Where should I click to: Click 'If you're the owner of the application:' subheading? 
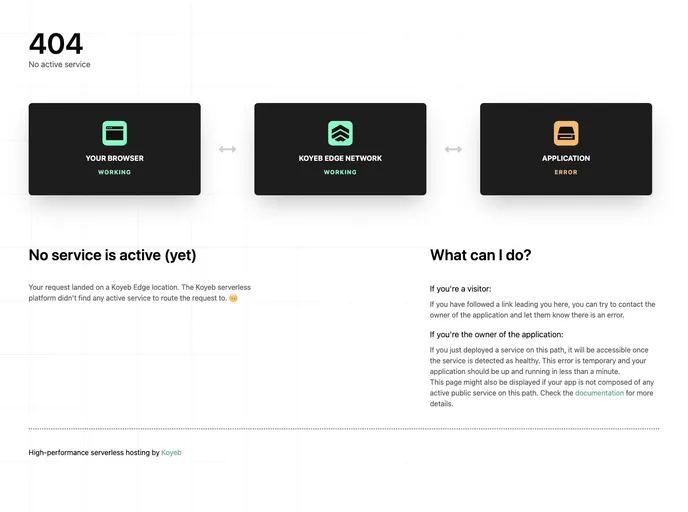click(496, 334)
